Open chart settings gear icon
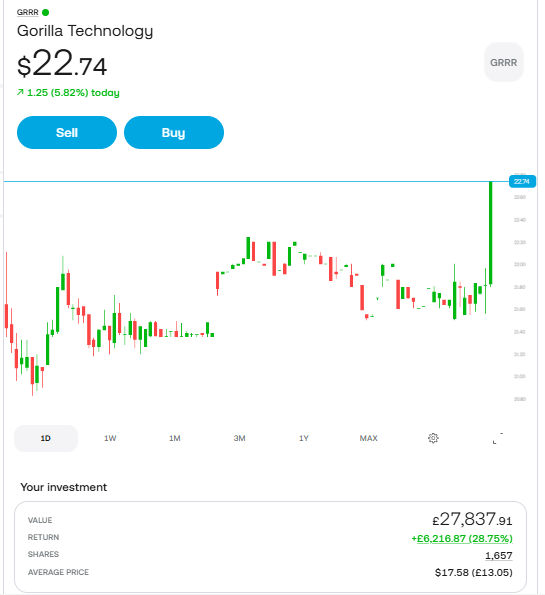 click(x=433, y=438)
